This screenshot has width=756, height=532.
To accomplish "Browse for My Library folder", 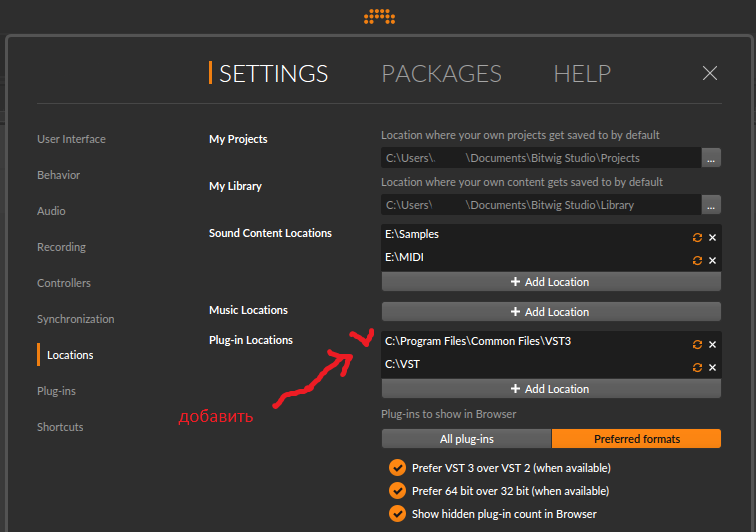I will (711, 205).
